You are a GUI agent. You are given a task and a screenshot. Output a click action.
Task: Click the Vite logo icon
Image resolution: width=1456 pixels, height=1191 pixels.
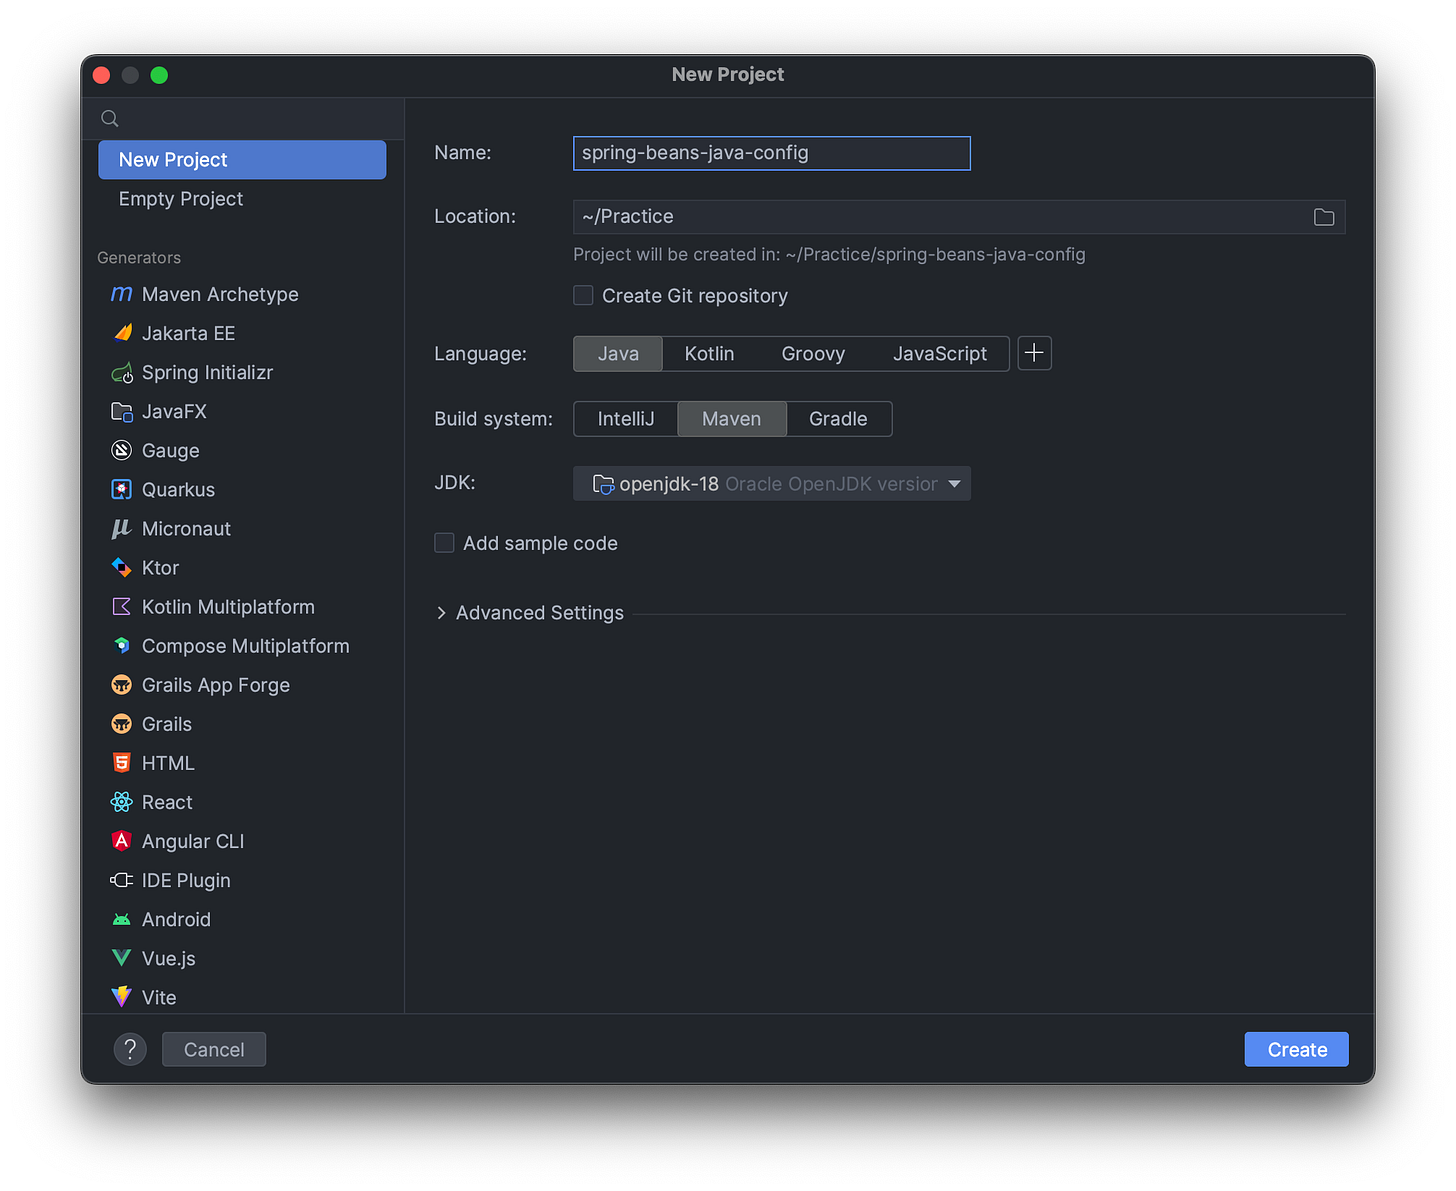(122, 997)
